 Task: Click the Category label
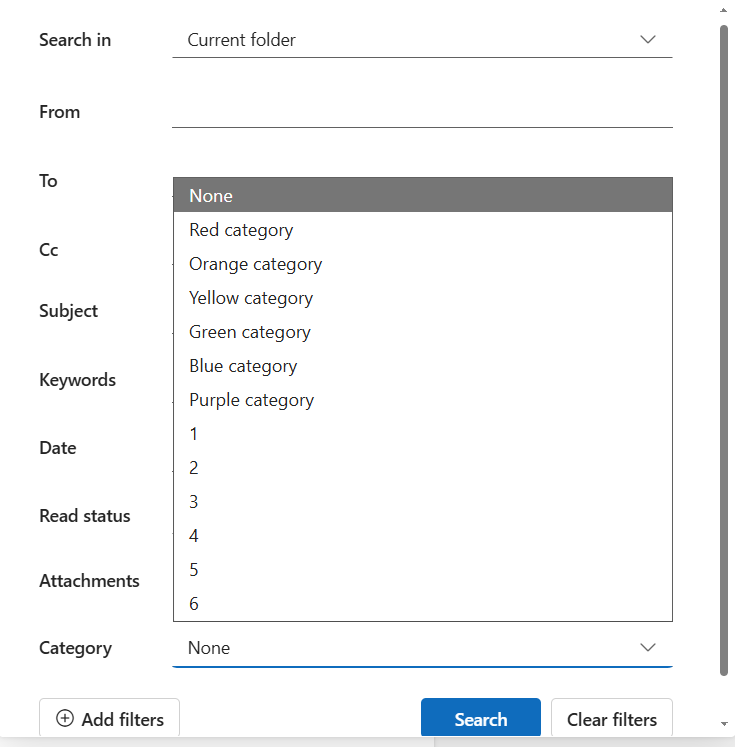(75, 648)
